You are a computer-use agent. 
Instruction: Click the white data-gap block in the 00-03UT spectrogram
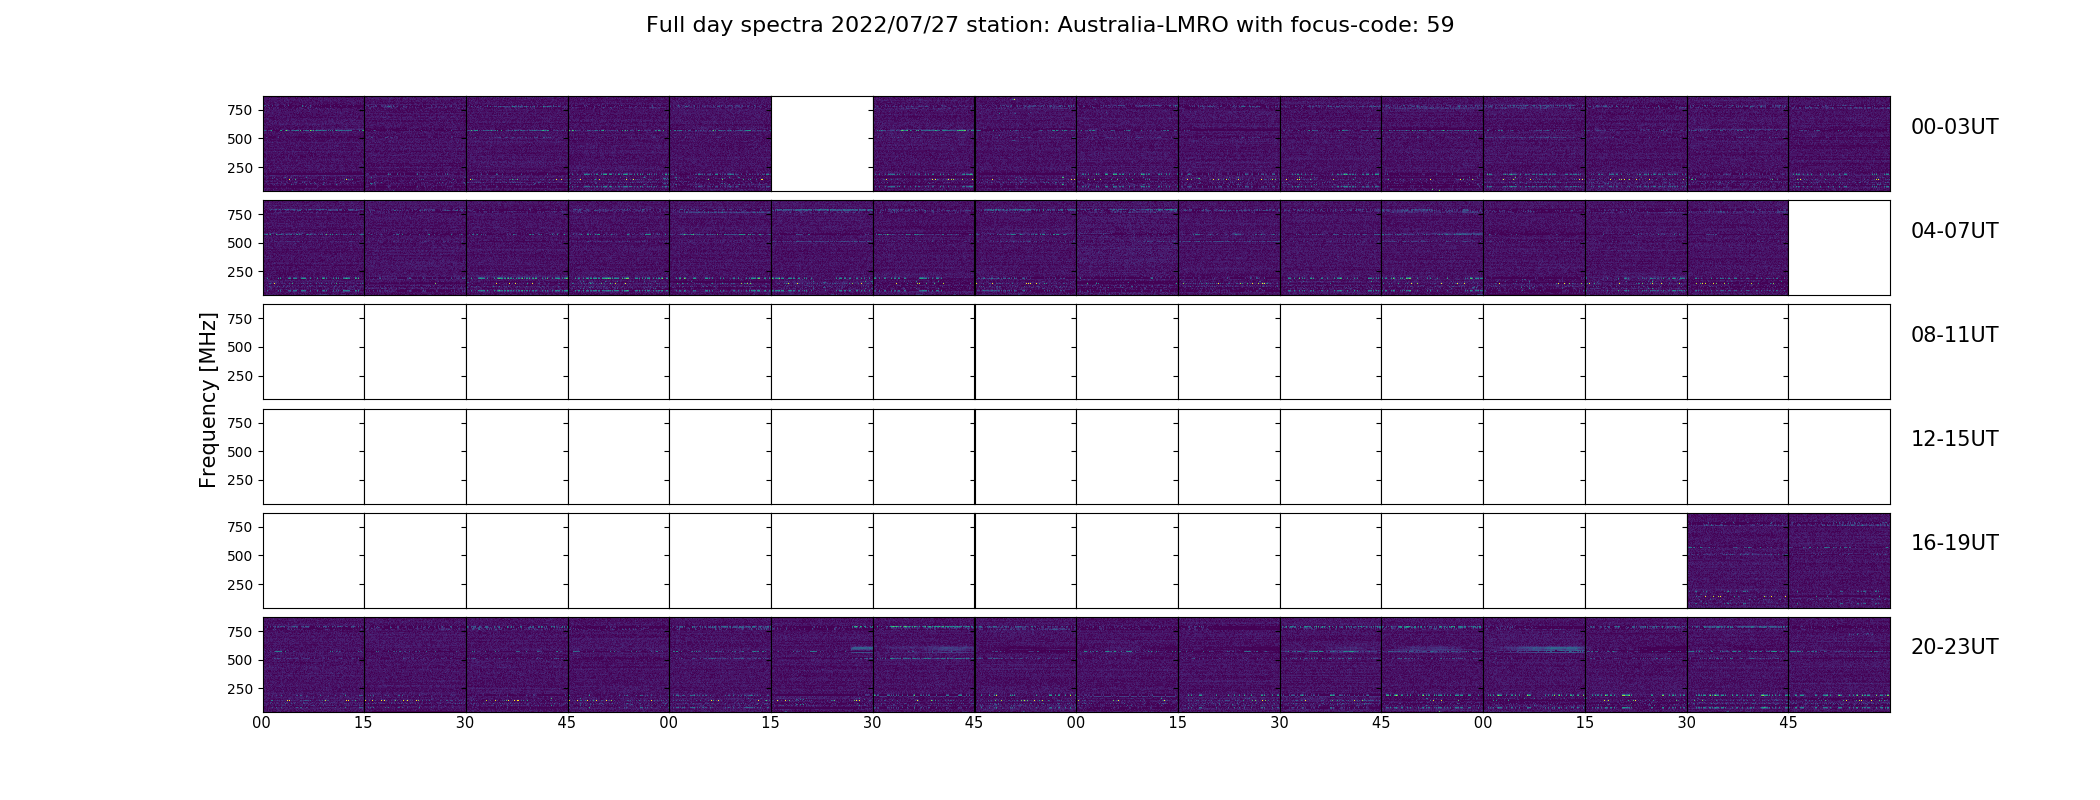pyautogui.click(x=822, y=144)
